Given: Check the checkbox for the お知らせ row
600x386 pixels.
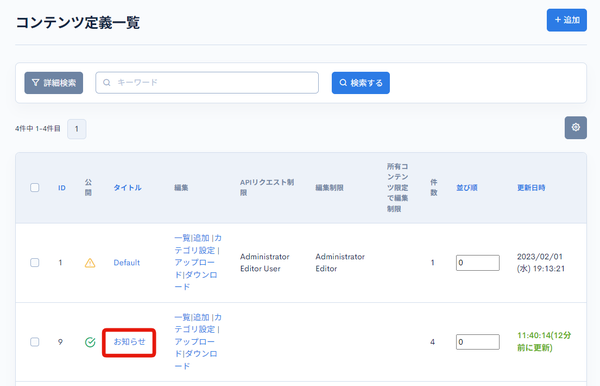Looking at the screenshot, I should (35, 342).
